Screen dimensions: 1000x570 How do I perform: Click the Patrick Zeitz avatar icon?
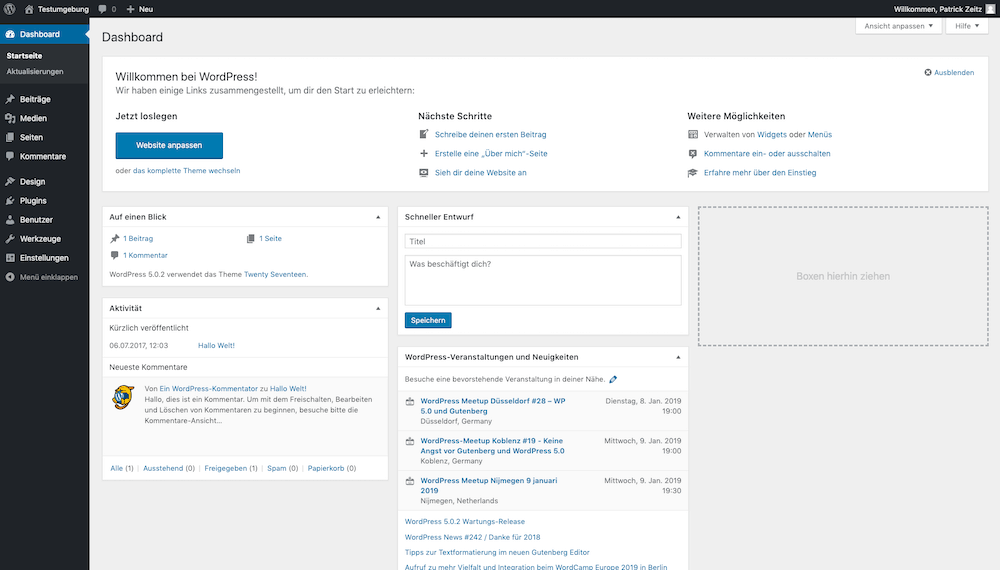(x=990, y=9)
